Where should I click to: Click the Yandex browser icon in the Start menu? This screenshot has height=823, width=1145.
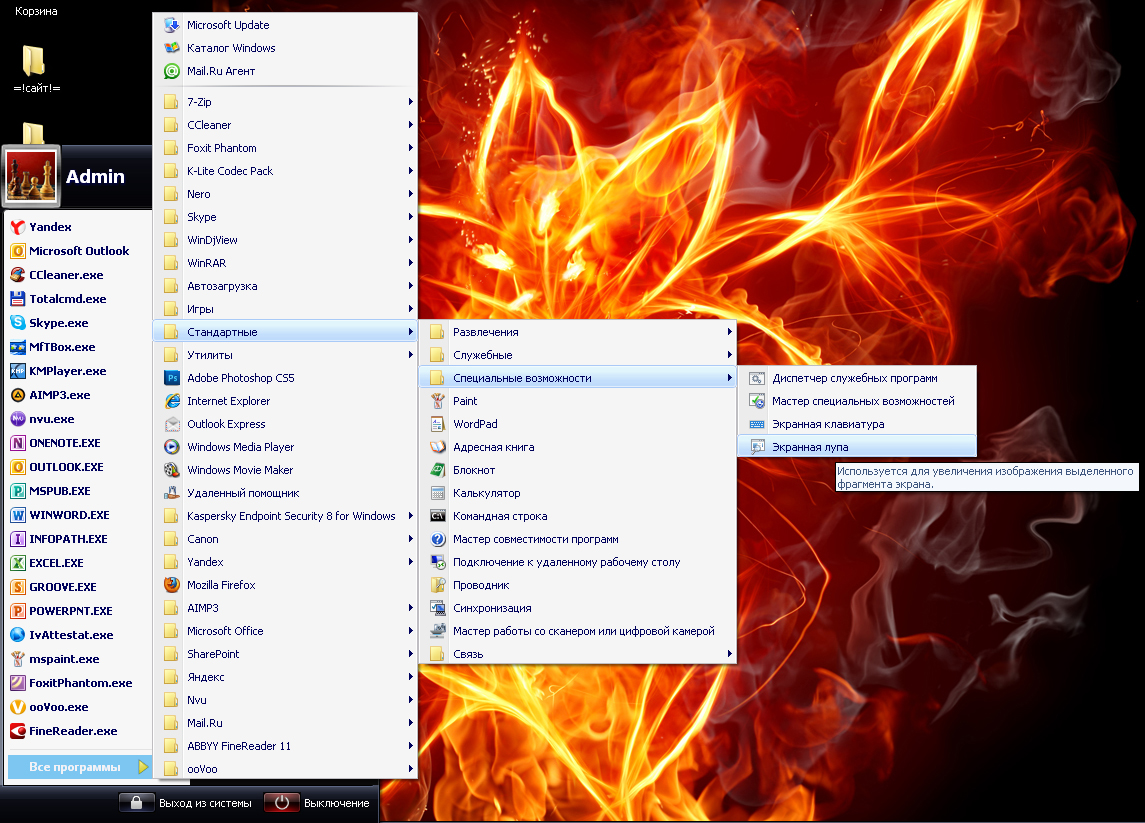tap(18, 227)
